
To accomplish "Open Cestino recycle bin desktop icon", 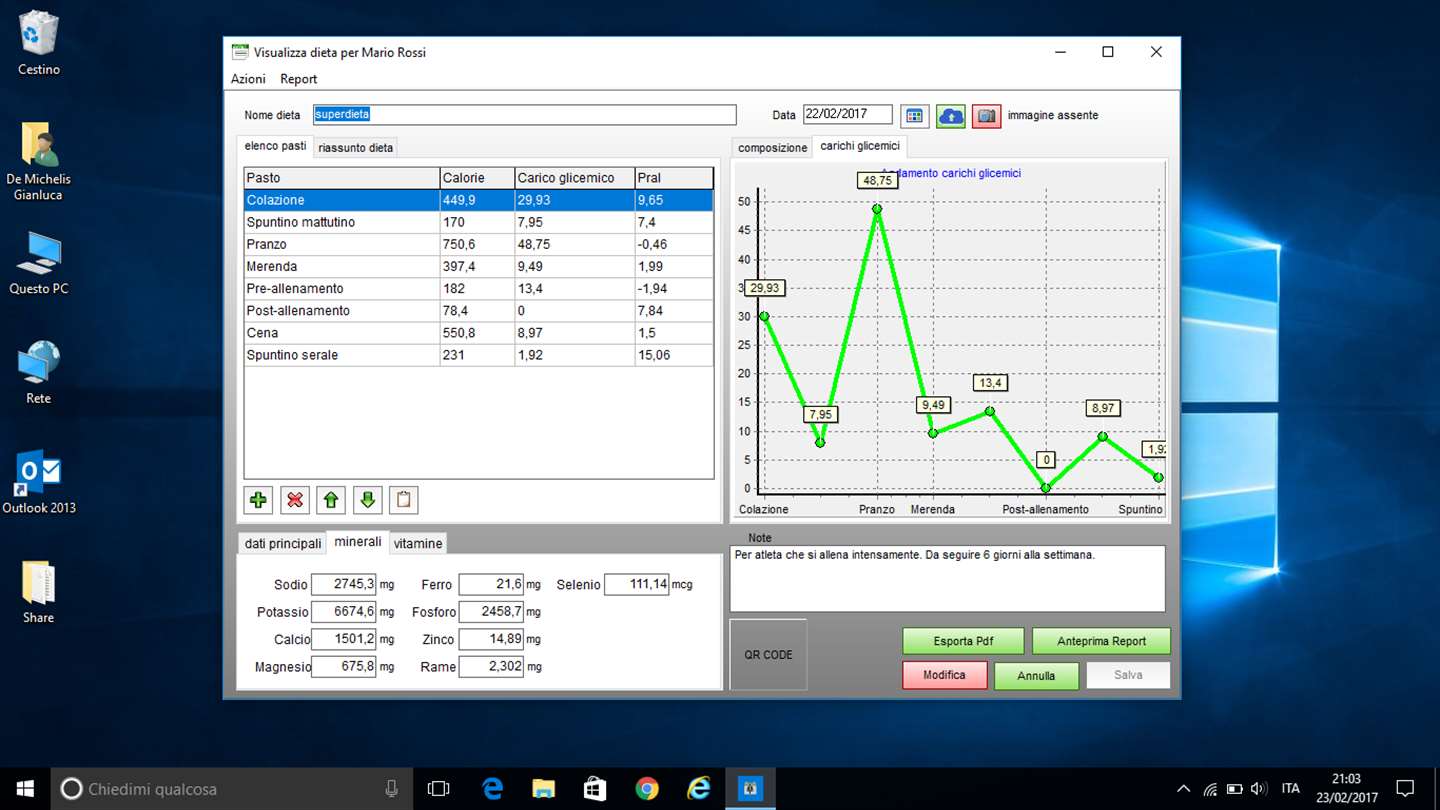I will (39, 44).
